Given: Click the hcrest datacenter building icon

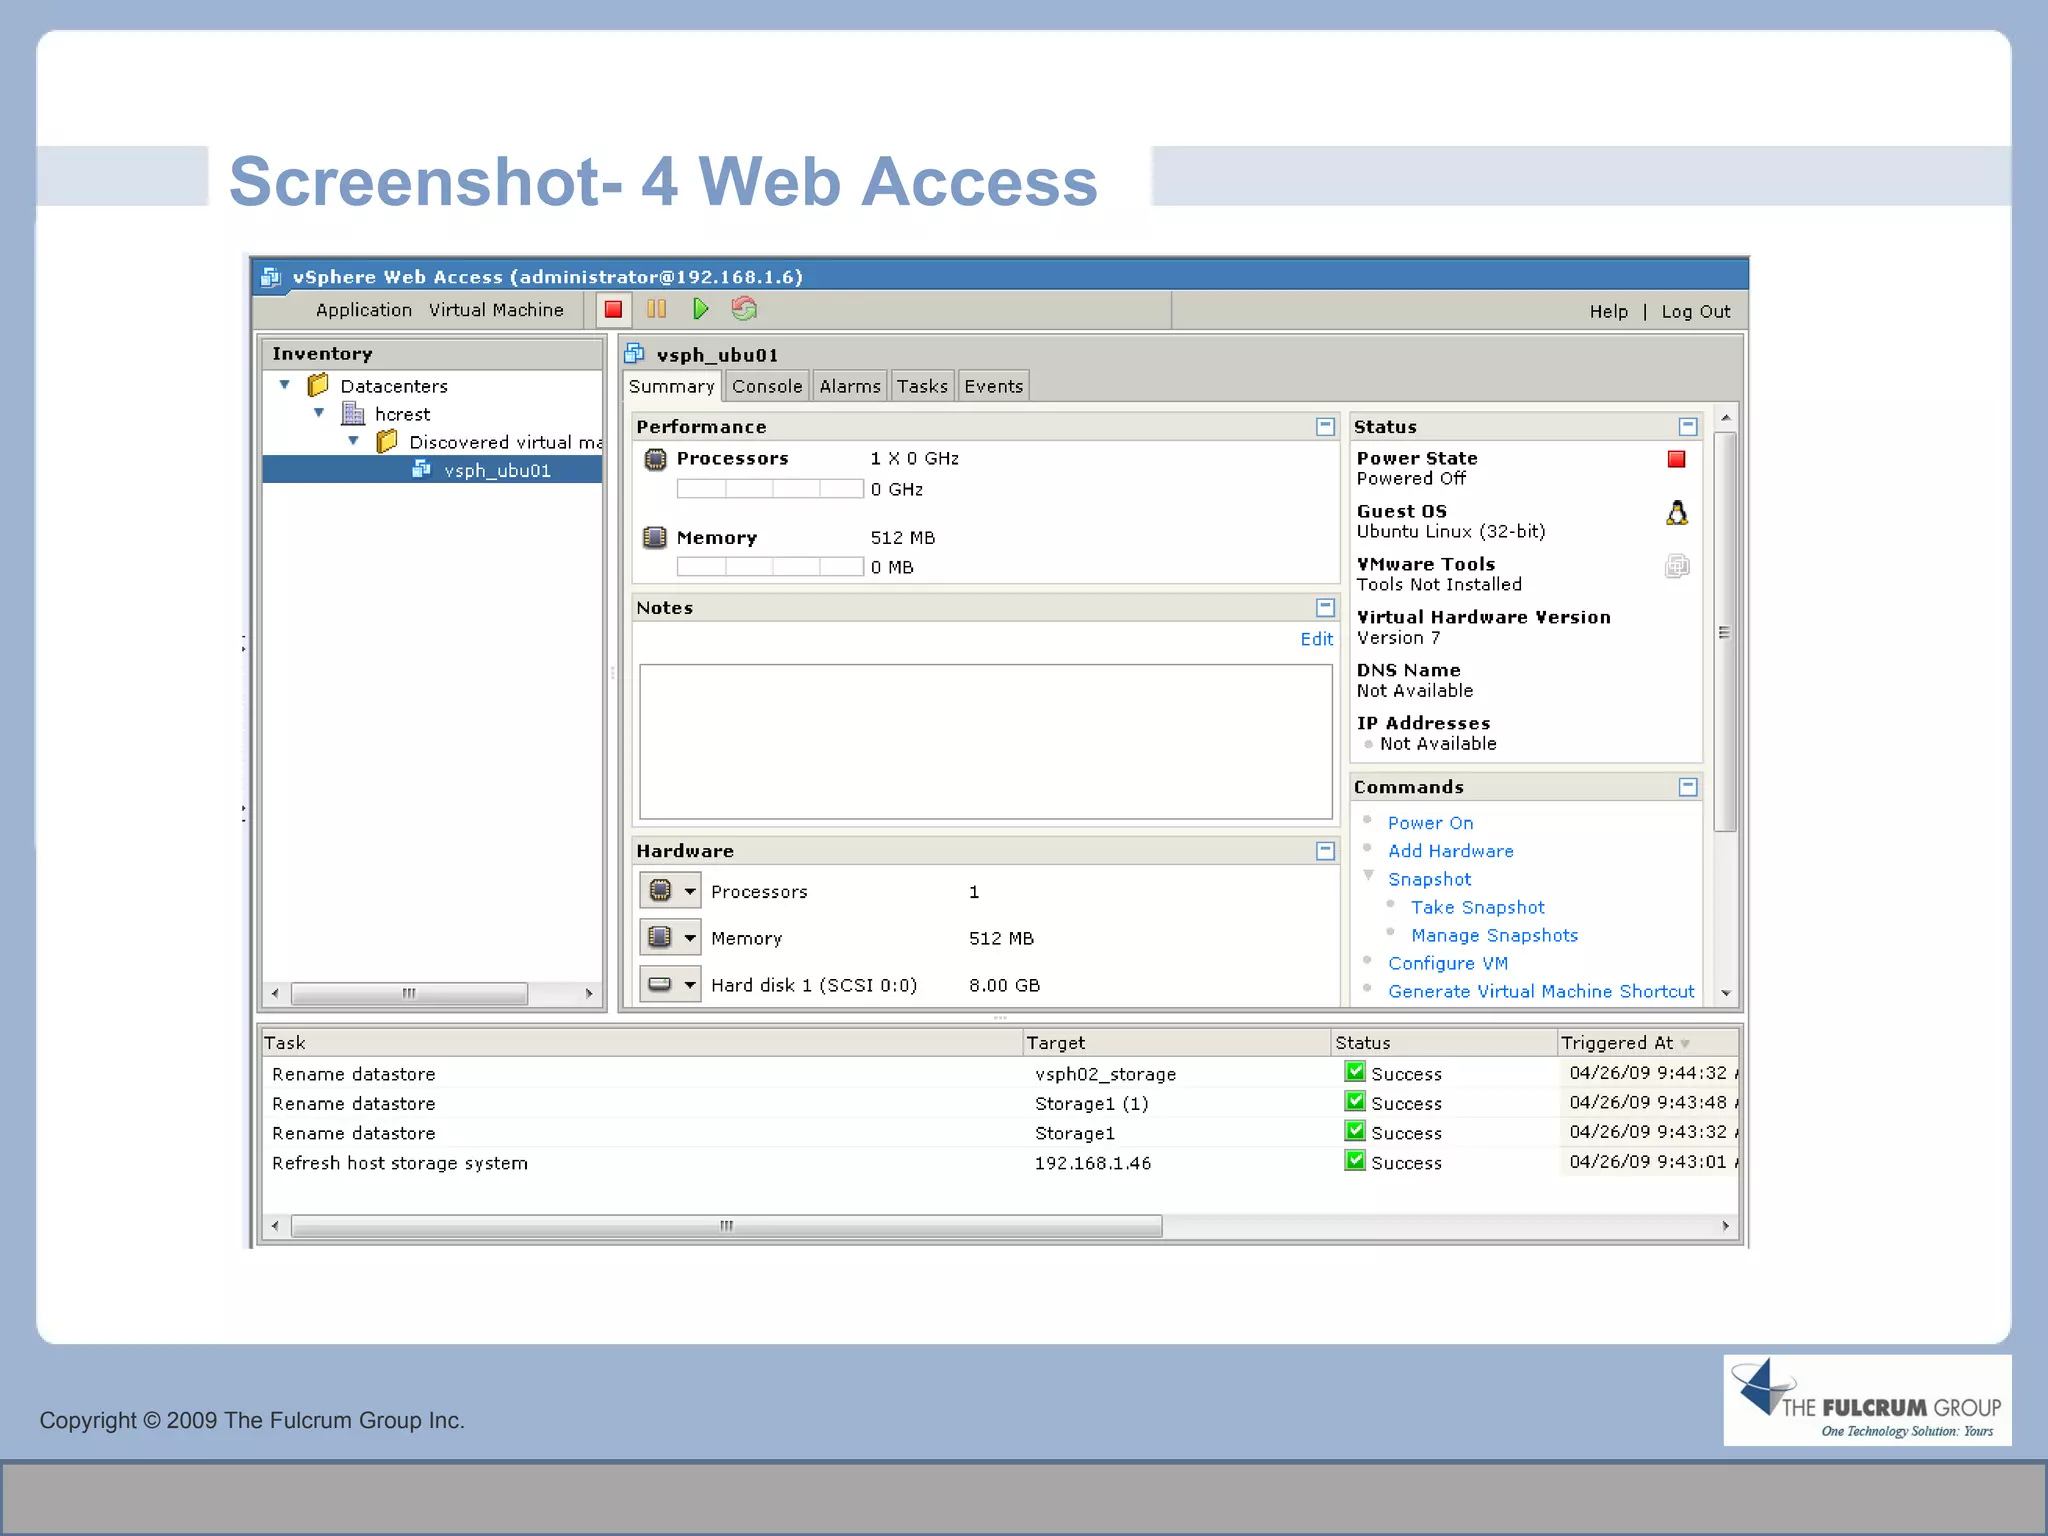Looking at the screenshot, I should click(x=353, y=413).
